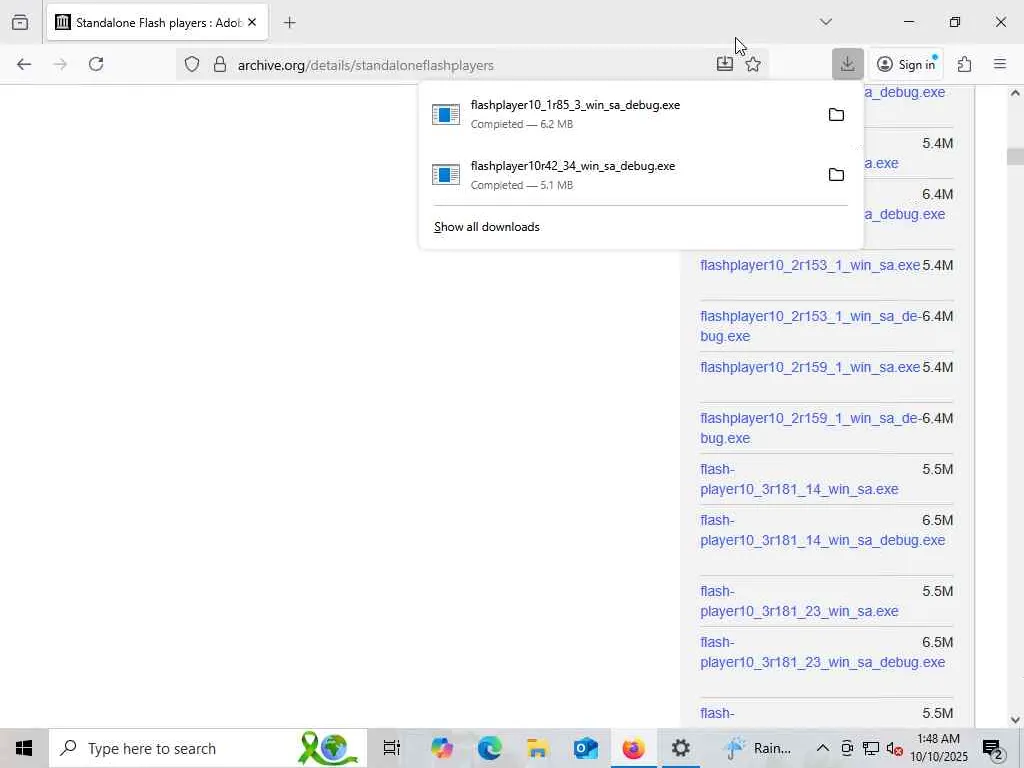
Task: Click the taskbar search box
Action: pos(208,748)
